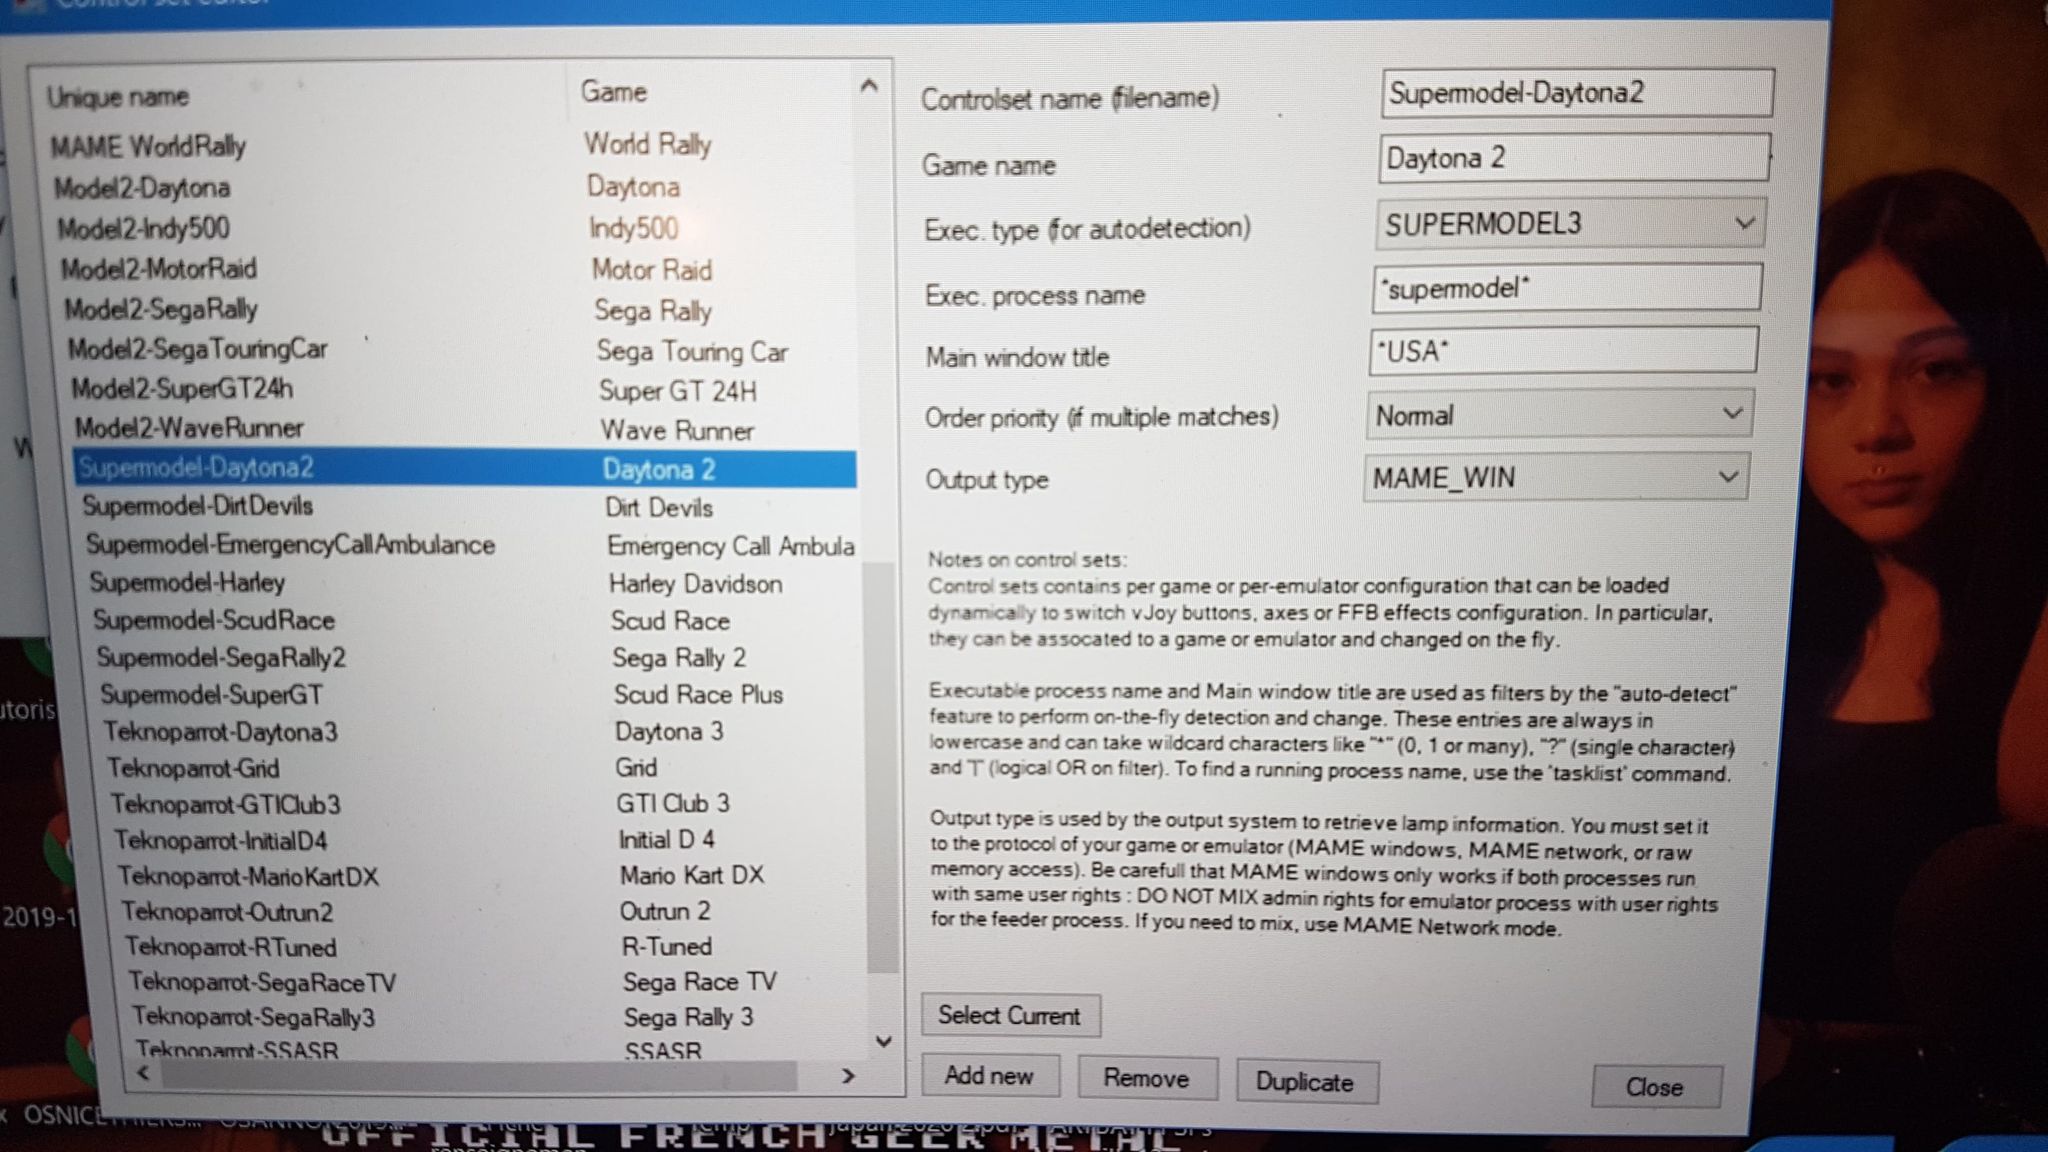Click the horizontal scroll left arrow

pyautogui.click(x=143, y=1073)
